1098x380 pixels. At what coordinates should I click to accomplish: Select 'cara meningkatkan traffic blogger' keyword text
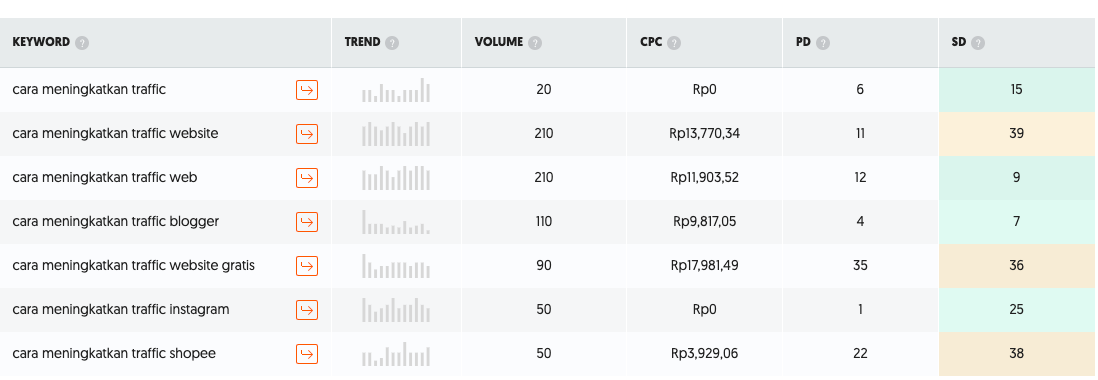pyautogui.click(x=116, y=222)
